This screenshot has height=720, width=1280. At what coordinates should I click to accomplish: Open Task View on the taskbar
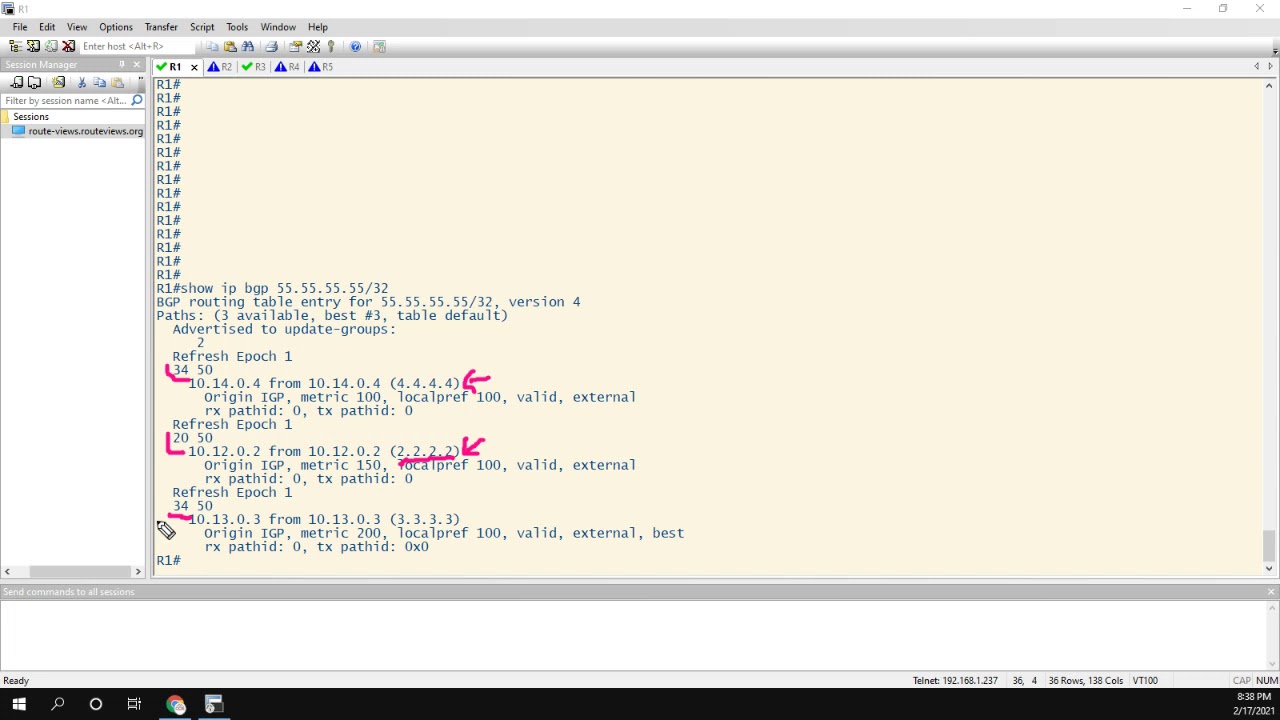(134, 705)
